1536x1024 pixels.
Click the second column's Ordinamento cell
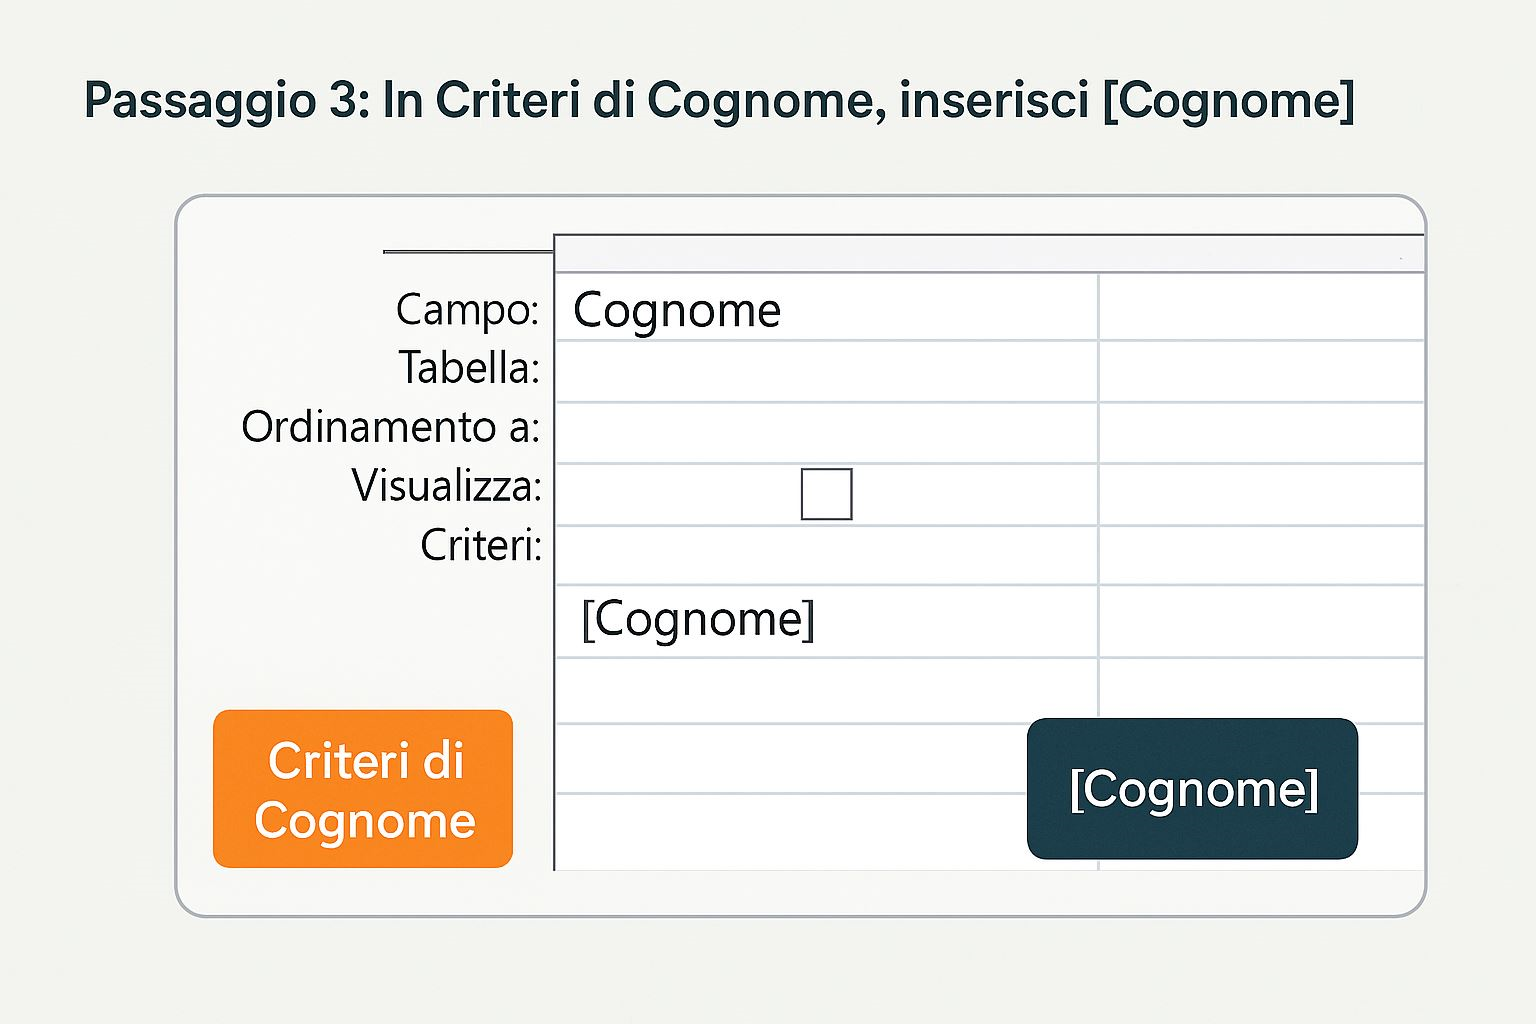[1260, 432]
